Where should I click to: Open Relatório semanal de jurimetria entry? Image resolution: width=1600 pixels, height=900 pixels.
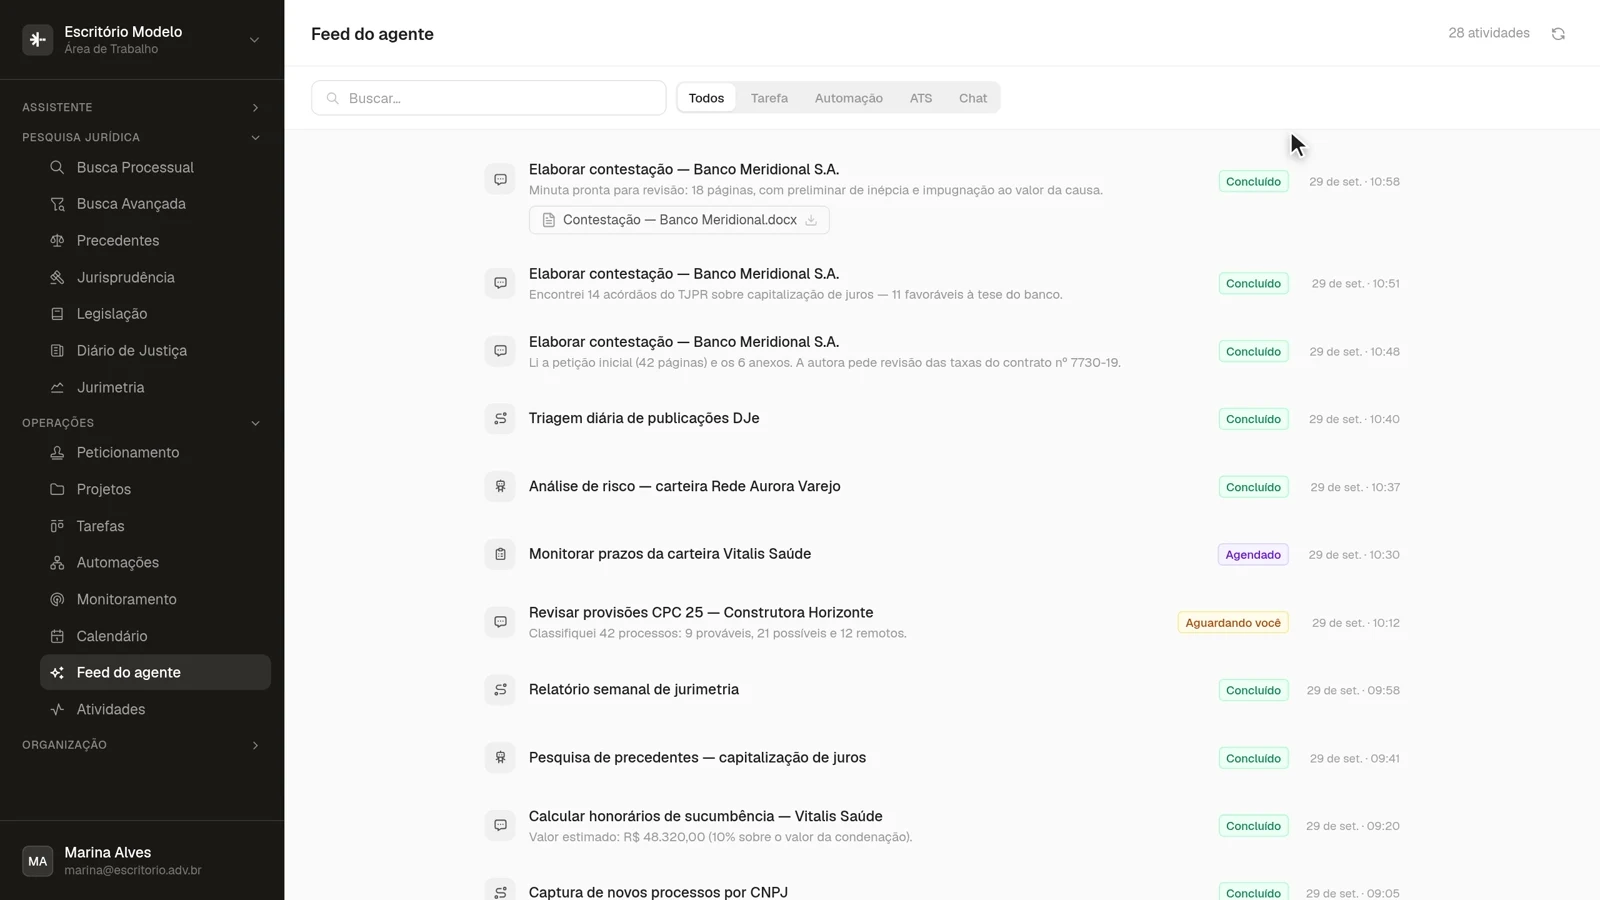click(x=634, y=689)
